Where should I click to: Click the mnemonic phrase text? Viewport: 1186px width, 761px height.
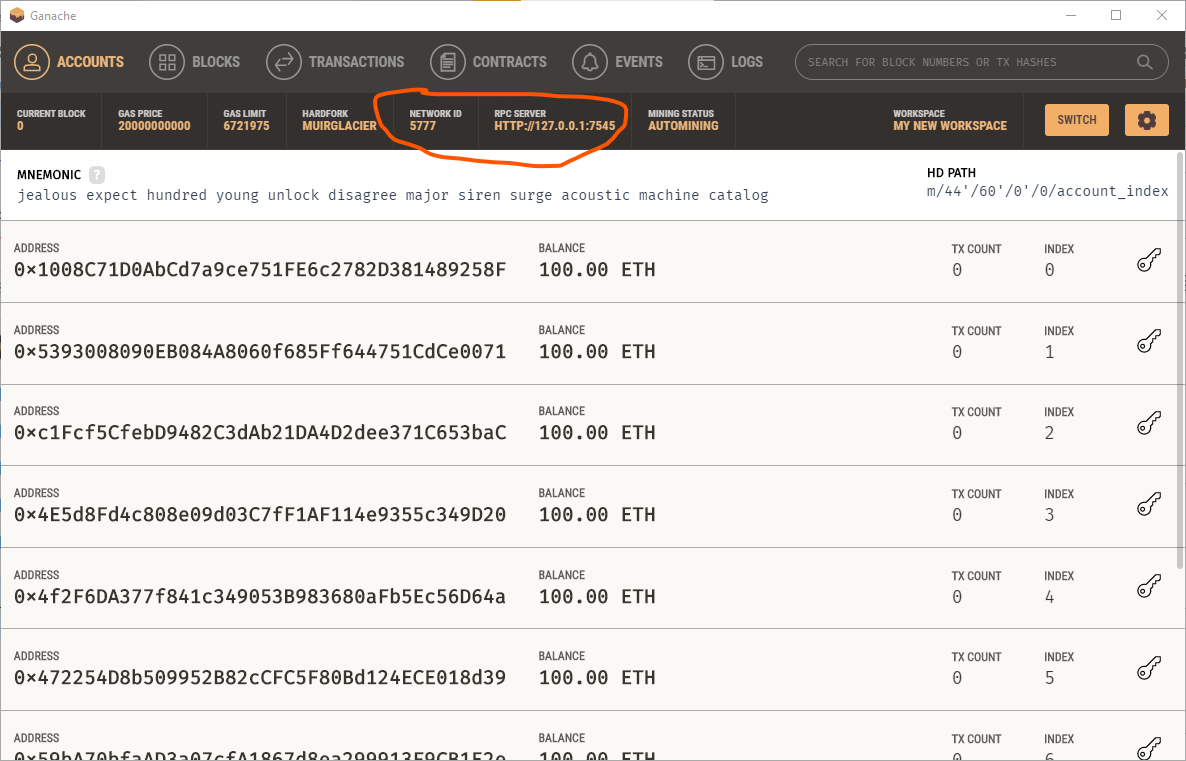pyautogui.click(x=393, y=195)
